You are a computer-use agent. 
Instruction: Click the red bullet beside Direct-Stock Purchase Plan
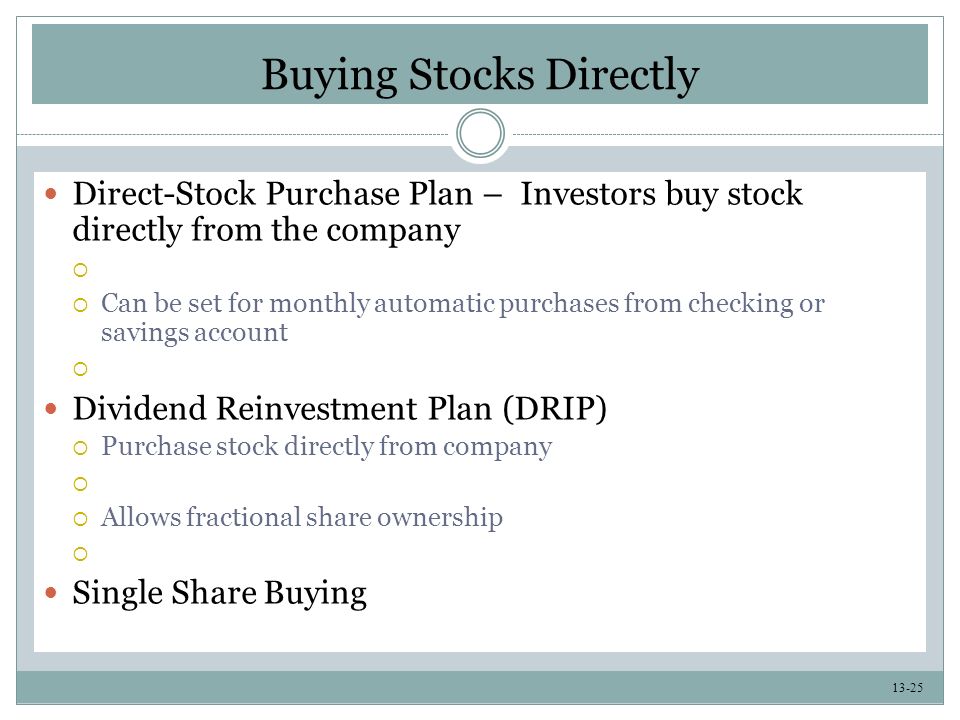(51, 195)
